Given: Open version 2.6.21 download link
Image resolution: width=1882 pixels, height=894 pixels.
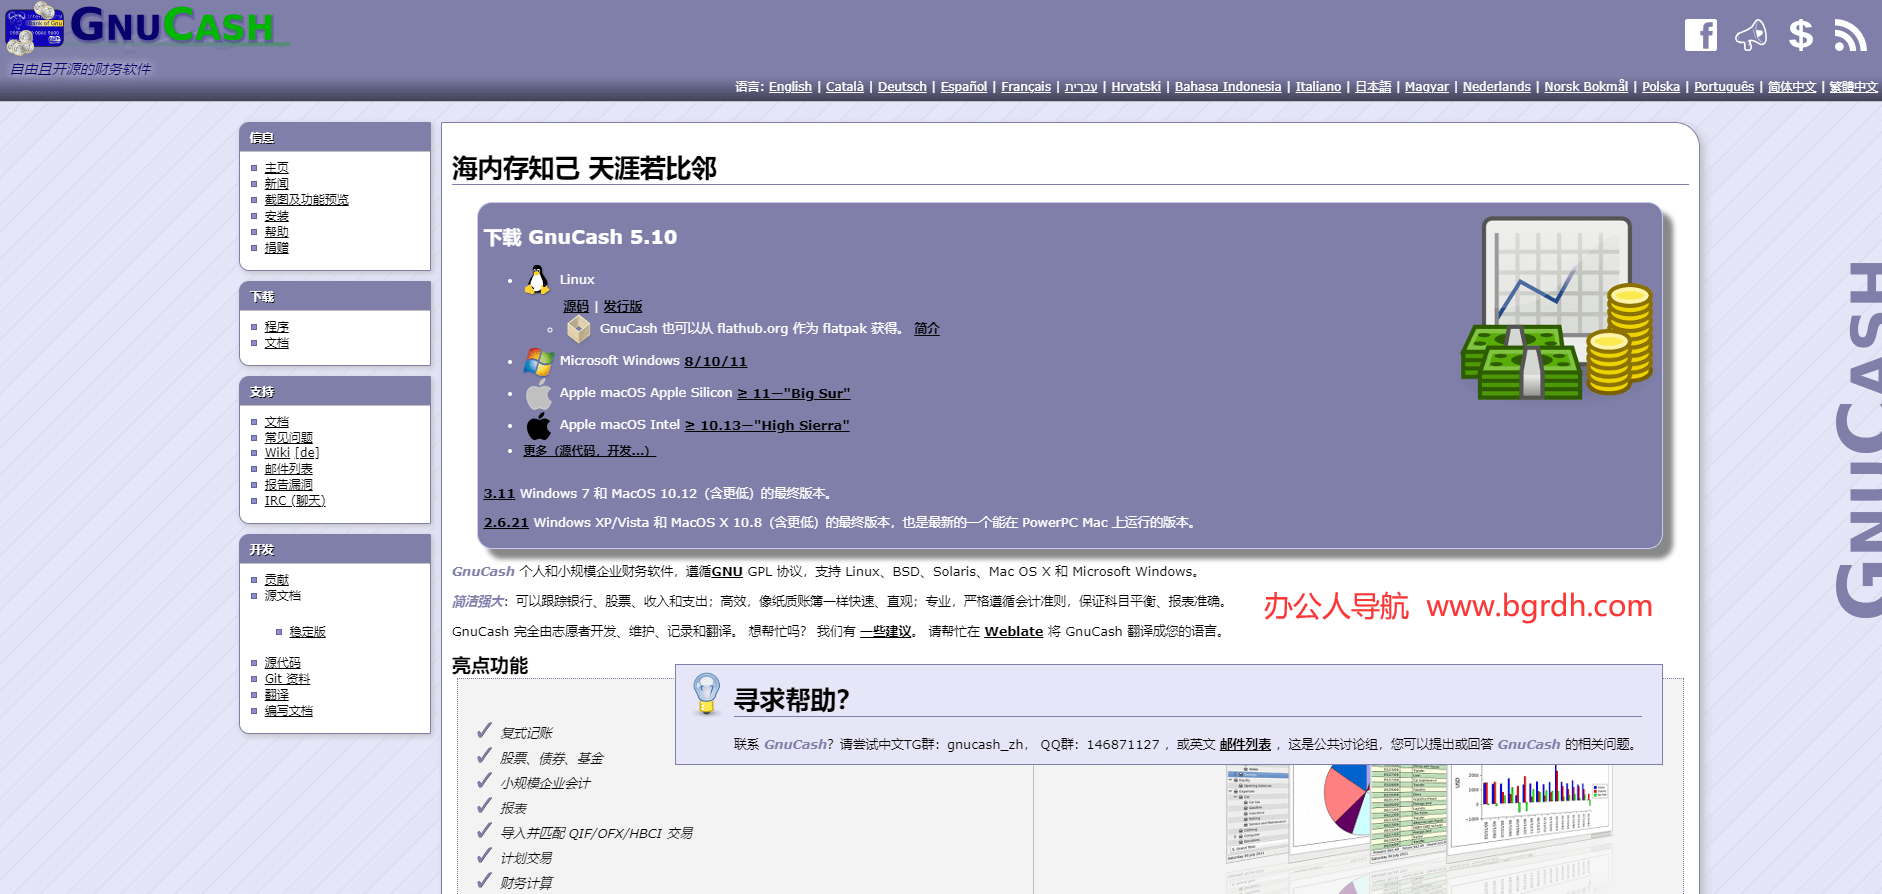Looking at the screenshot, I should [506, 523].
